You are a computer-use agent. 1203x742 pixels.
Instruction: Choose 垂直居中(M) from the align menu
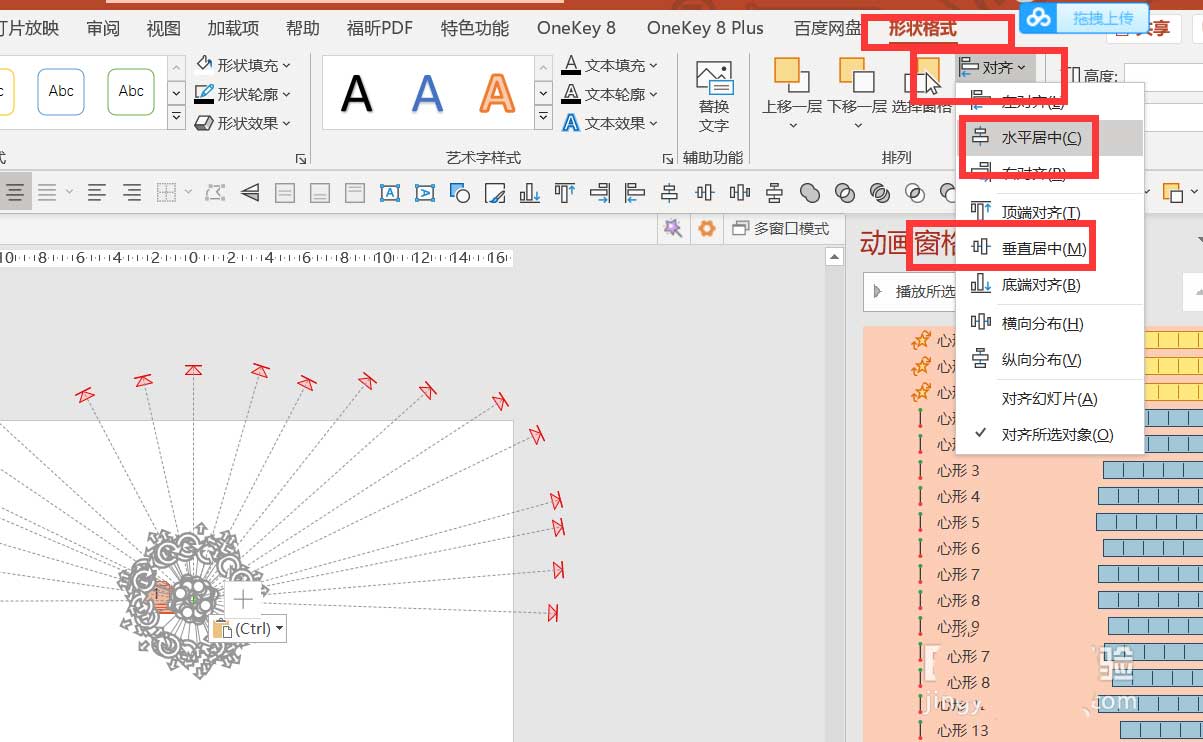(1044, 249)
